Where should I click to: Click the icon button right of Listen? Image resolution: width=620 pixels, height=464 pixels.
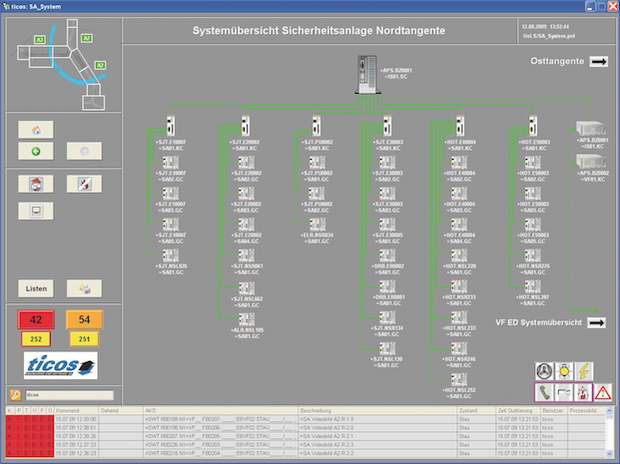(84, 289)
